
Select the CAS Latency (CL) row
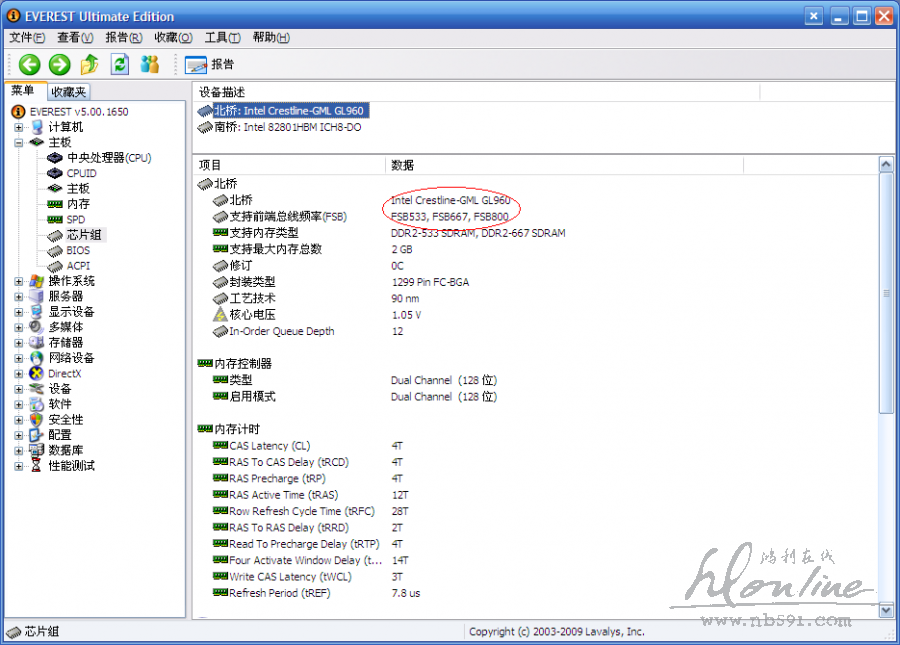(534, 446)
